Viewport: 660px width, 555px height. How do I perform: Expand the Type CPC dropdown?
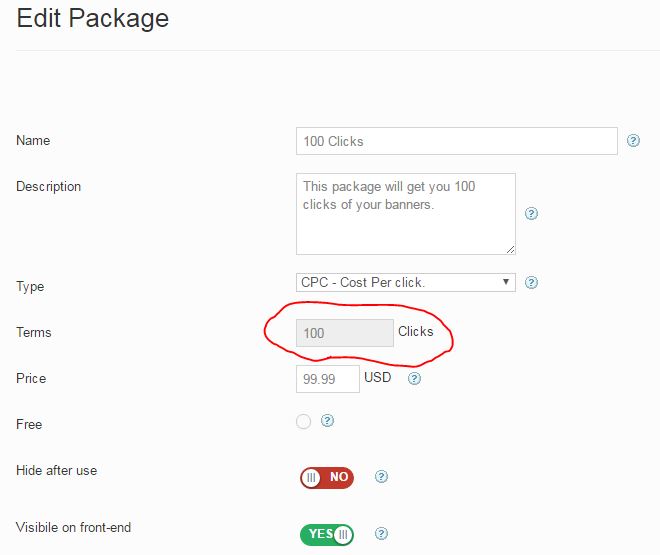click(406, 282)
